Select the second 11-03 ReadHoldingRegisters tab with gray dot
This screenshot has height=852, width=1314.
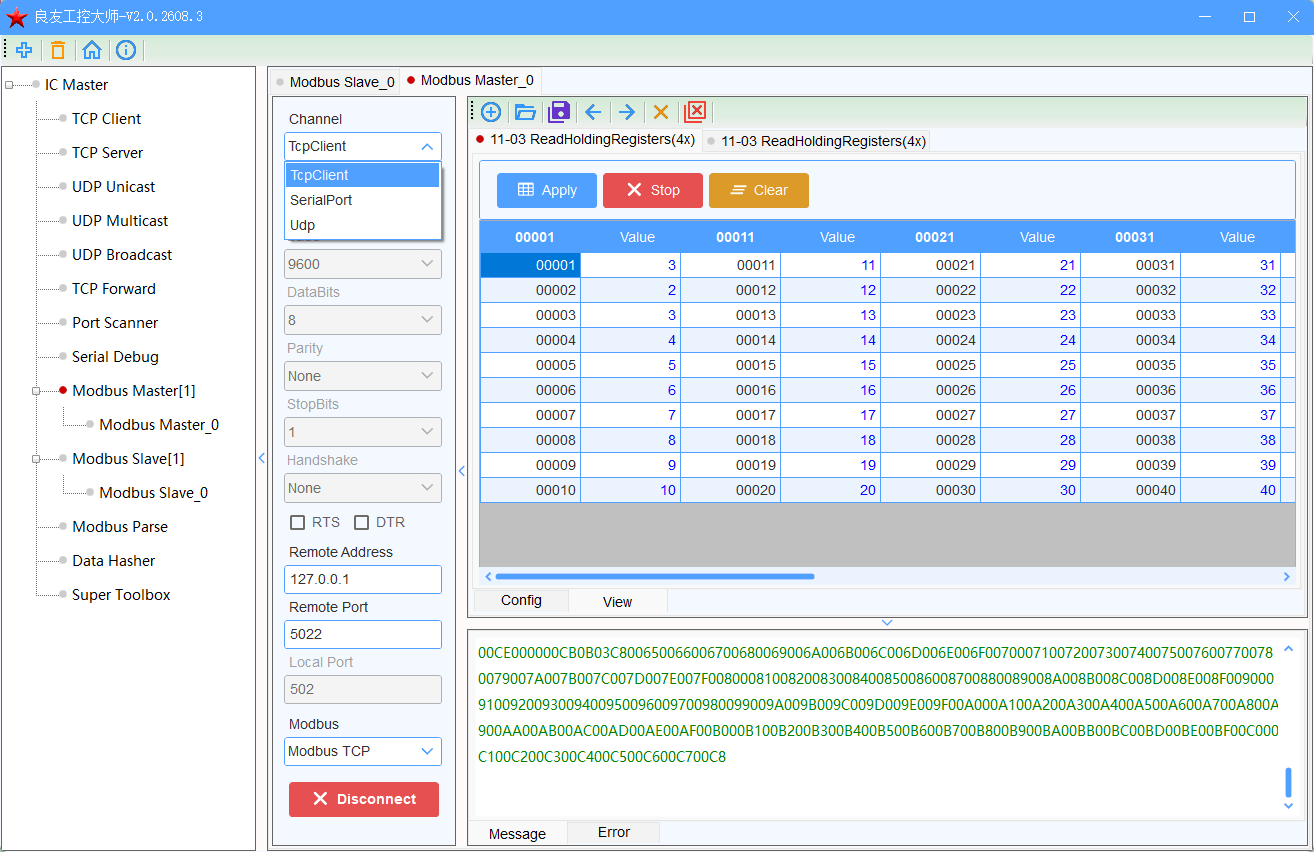(816, 141)
